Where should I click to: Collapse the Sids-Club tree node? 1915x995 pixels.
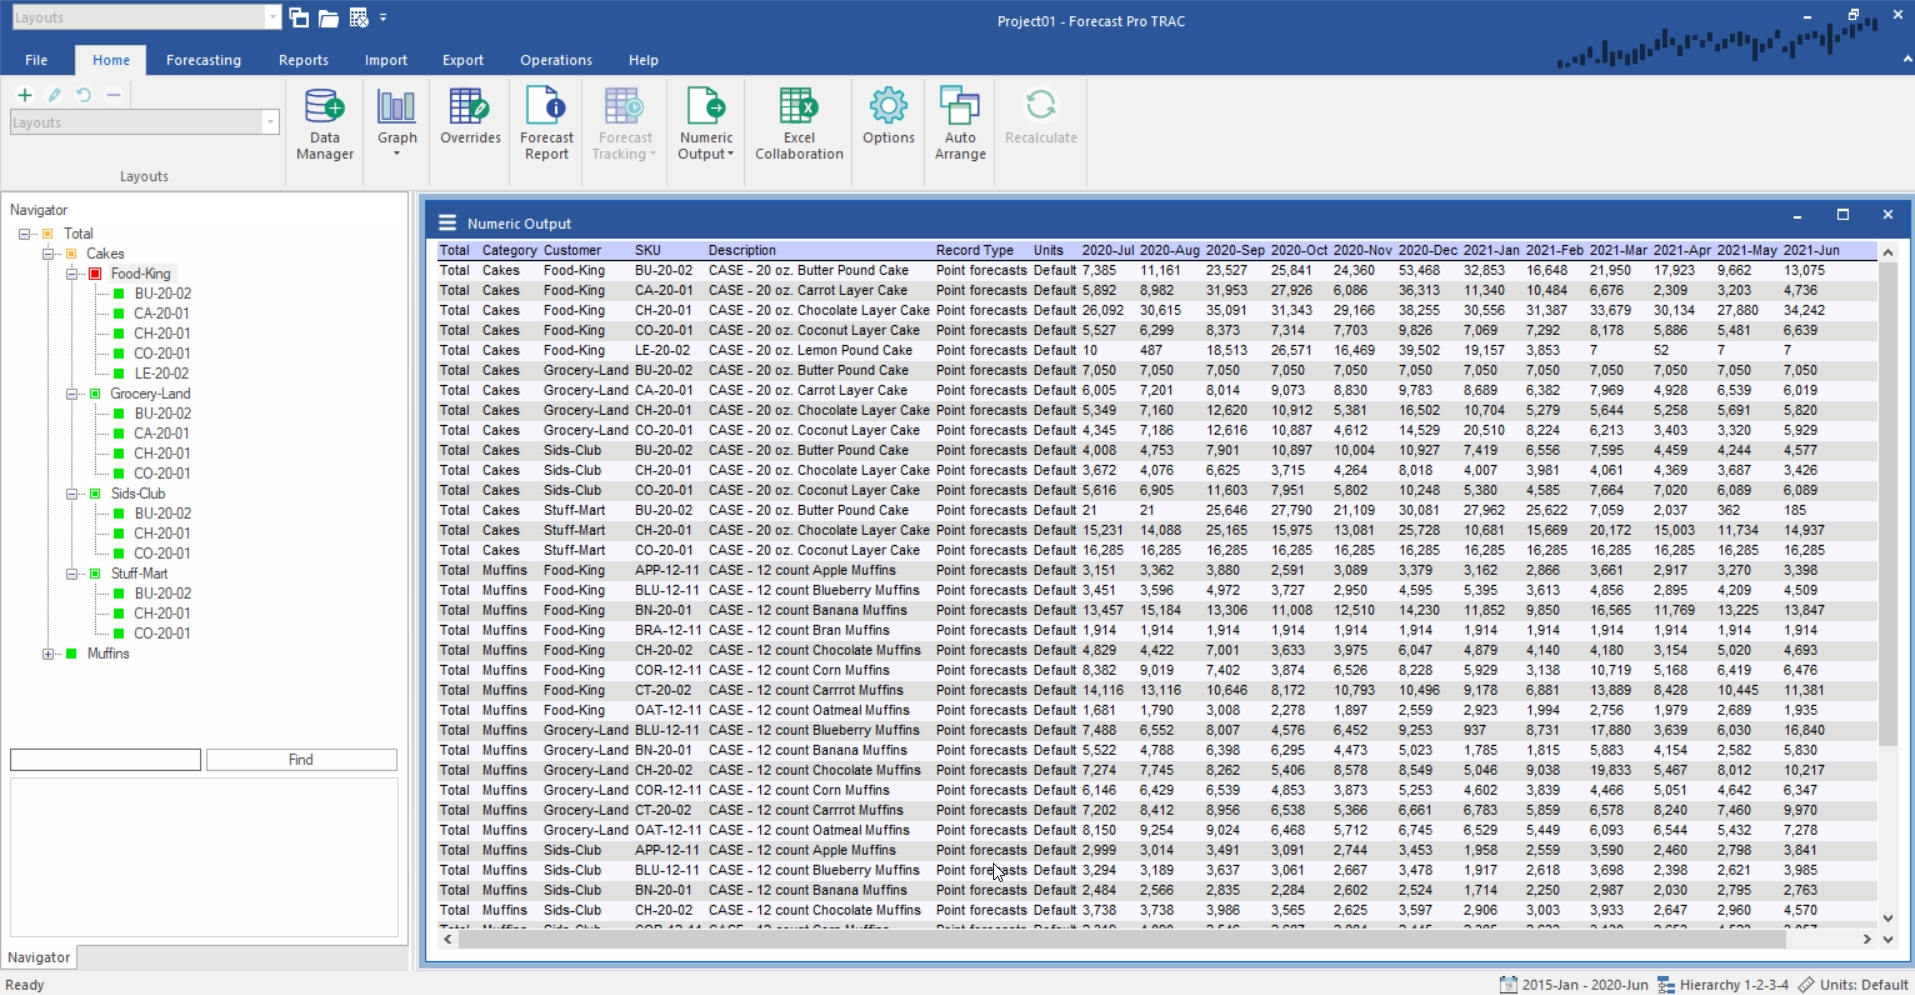(x=72, y=494)
